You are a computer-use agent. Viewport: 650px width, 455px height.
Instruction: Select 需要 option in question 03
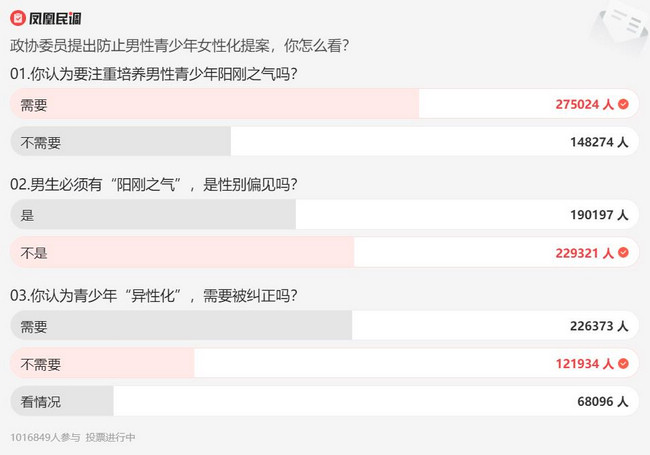[324, 326]
